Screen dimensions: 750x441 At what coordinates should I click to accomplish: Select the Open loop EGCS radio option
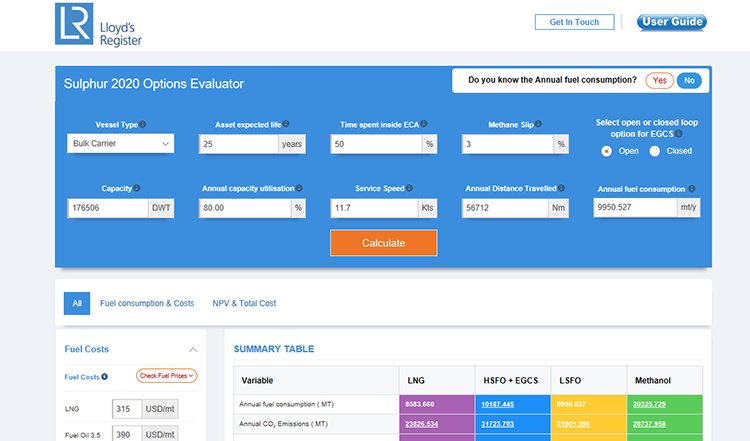click(x=607, y=151)
